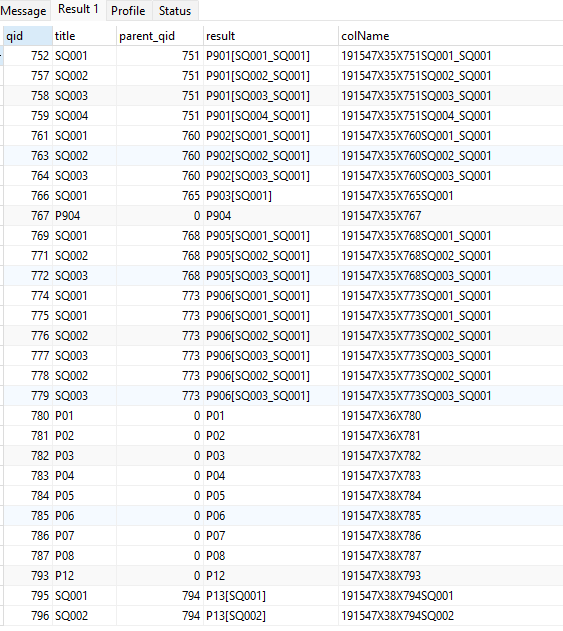Click colName cell 191547X36X781
Viewport: 563px width, 631px height.
(451, 436)
